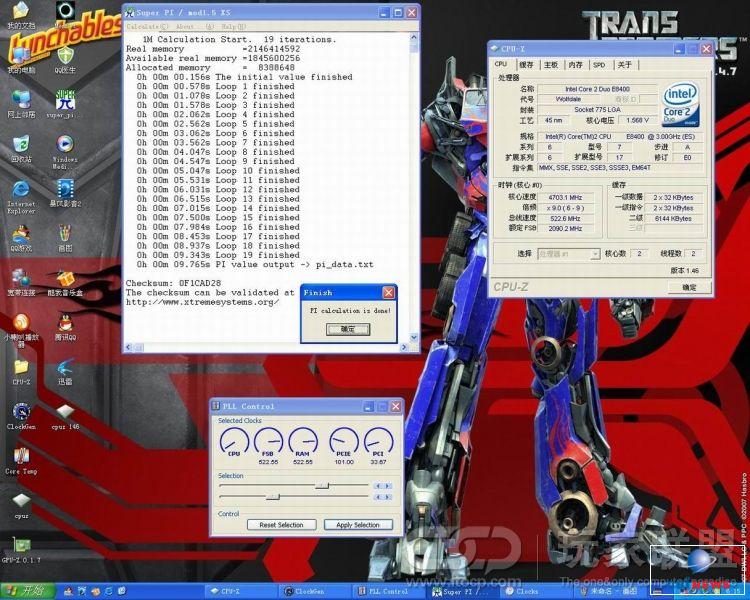The width and height of the screenshot is (750, 600).
Task: Click the core speed value 4703.1 MHz
Action: click(565, 197)
